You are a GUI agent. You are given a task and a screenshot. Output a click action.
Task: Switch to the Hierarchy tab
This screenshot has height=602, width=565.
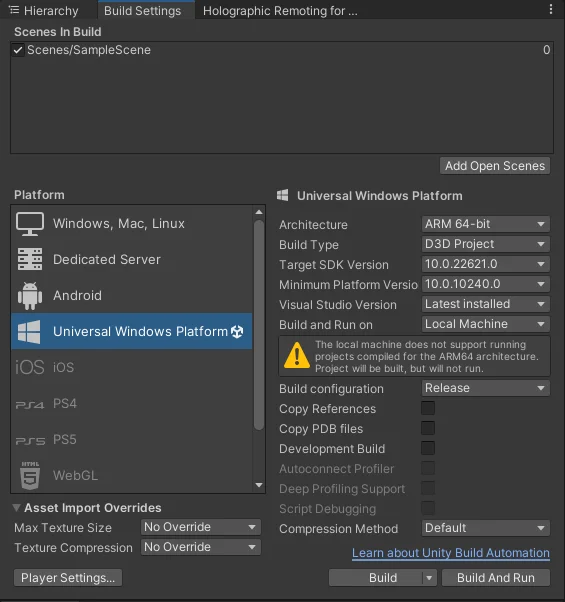44,10
